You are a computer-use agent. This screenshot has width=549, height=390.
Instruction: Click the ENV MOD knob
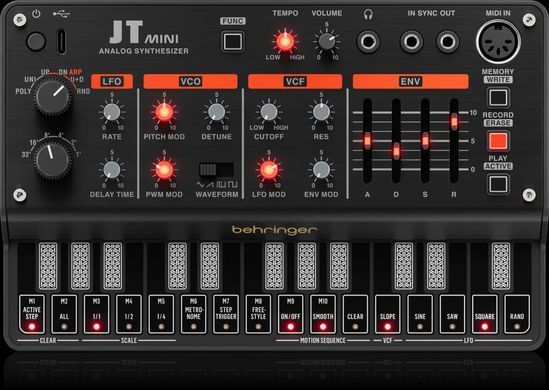[321, 170]
